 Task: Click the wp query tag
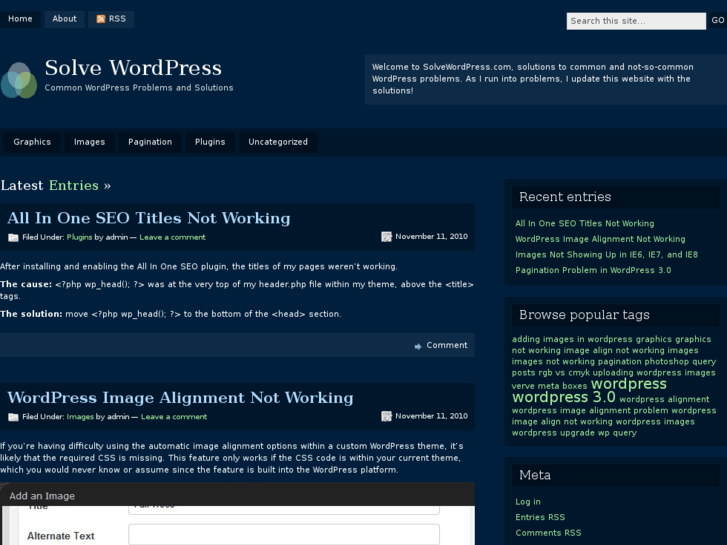pyautogui.click(x=617, y=433)
